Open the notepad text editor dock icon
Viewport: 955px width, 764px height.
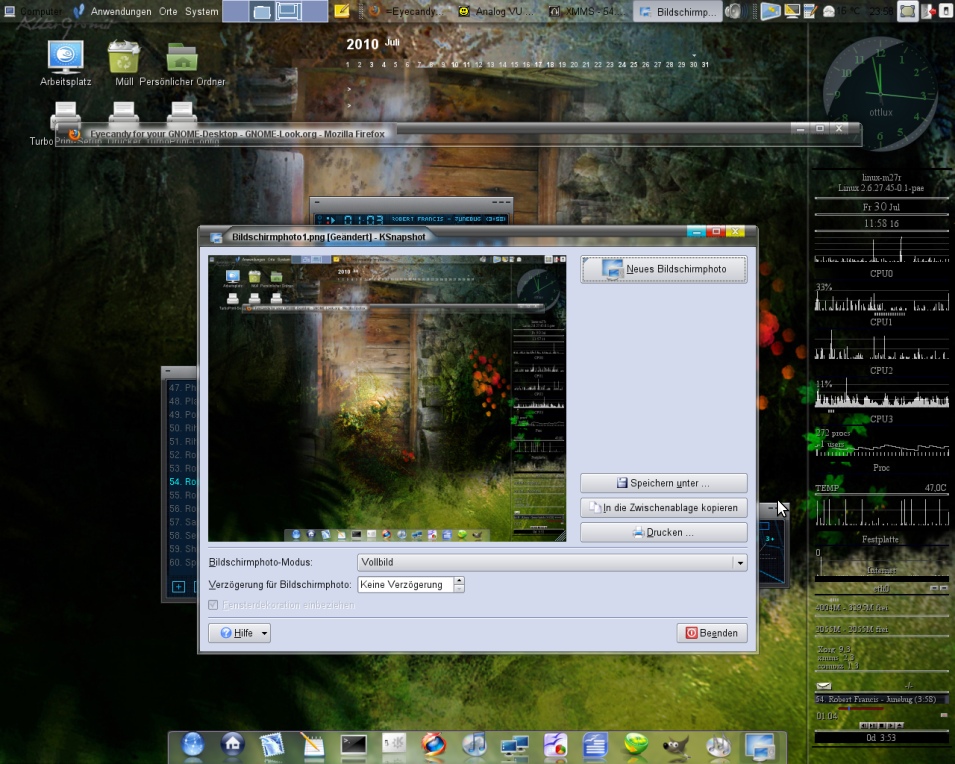tap(313, 745)
